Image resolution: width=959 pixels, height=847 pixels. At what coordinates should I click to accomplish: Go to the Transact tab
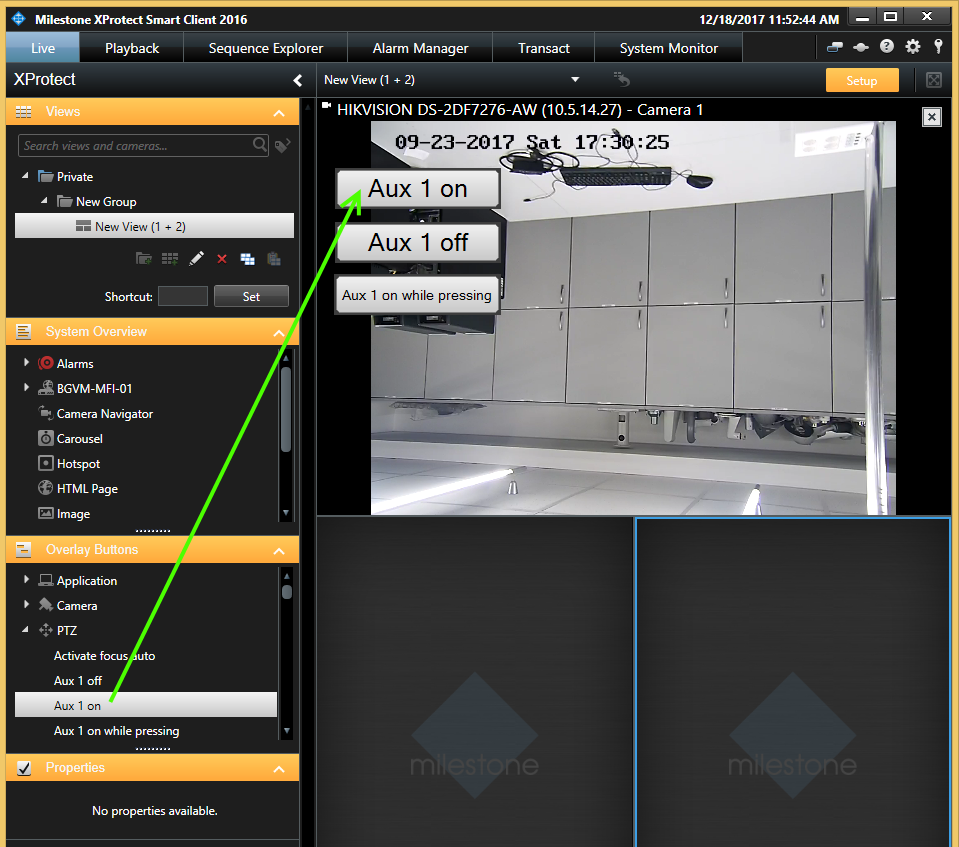543,48
